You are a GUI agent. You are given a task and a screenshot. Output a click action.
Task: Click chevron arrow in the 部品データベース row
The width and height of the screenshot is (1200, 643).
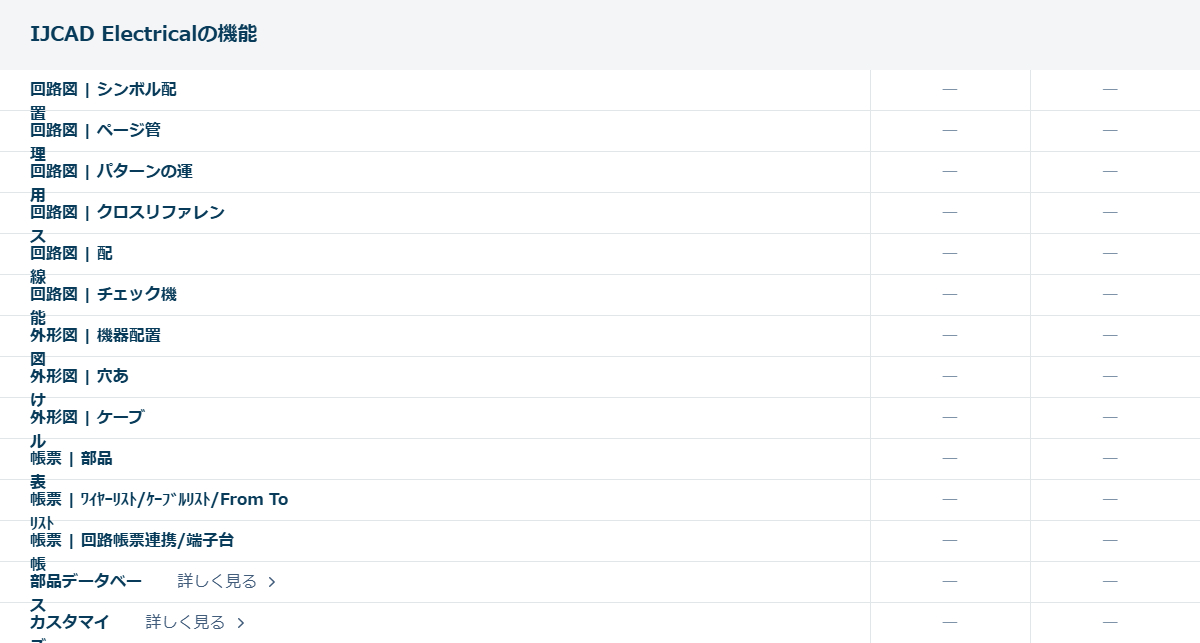click(x=272, y=582)
